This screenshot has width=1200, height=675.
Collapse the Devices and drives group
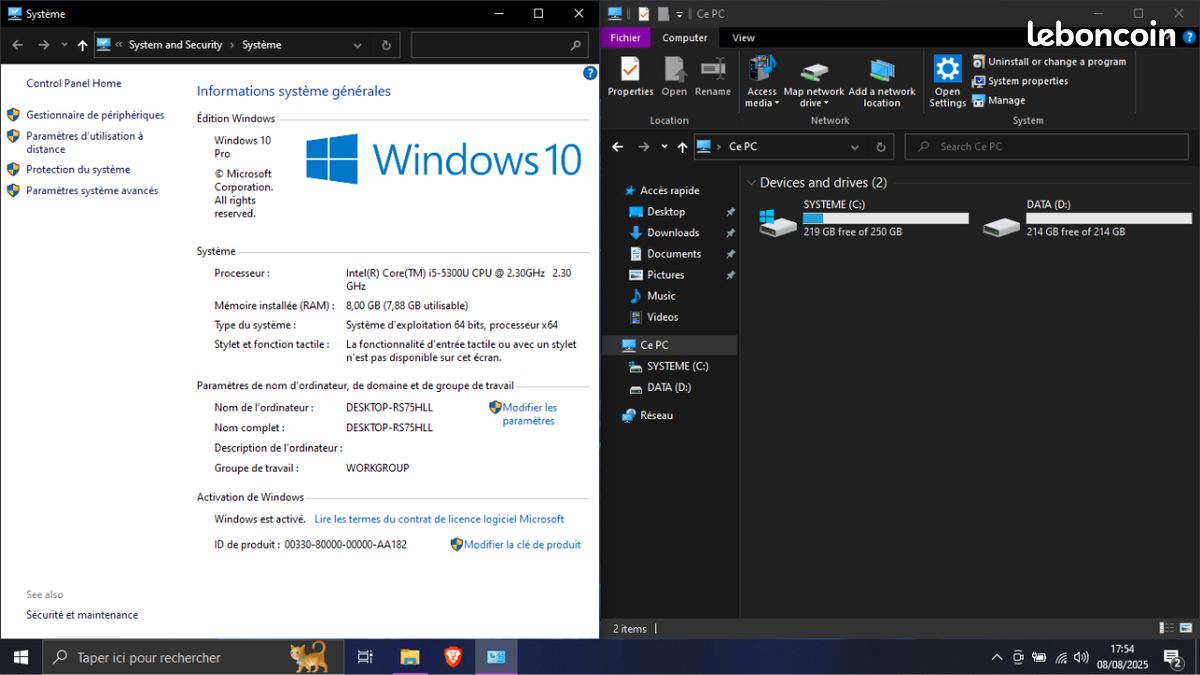[x=751, y=183]
